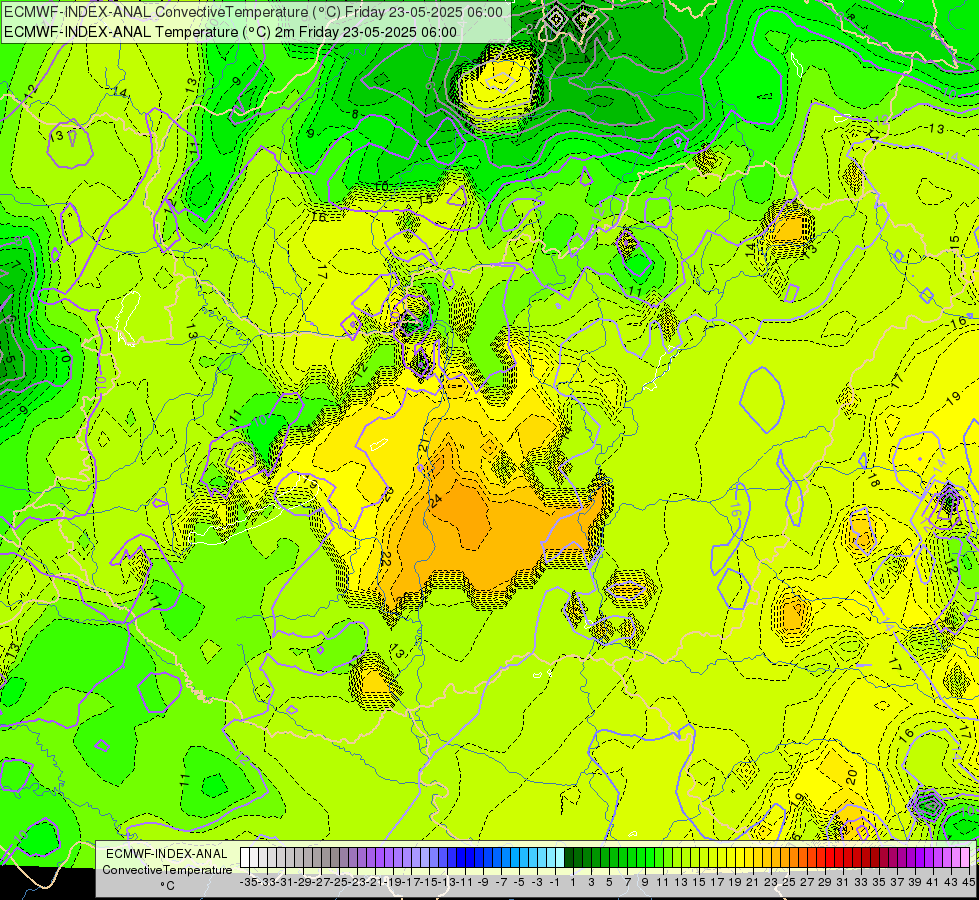Click the ConvectiveTemperature title line at top
979x900 pixels.
253,12
